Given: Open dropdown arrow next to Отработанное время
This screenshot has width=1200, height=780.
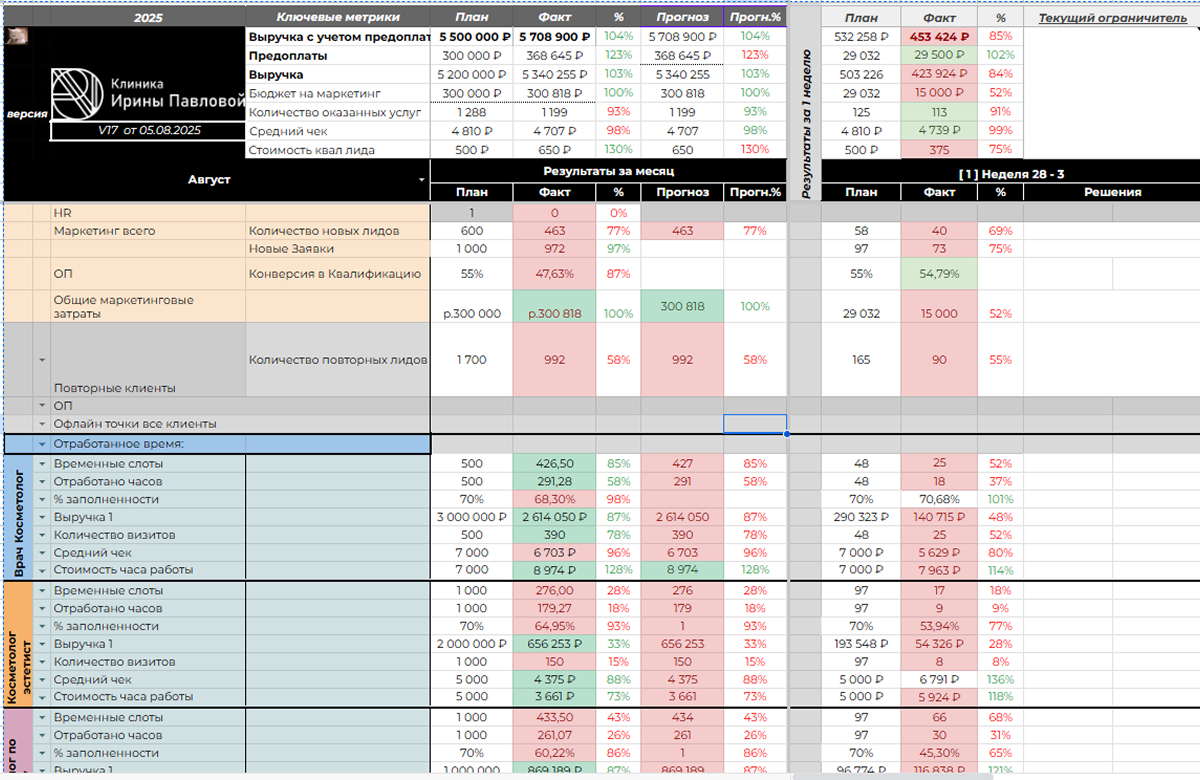Looking at the screenshot, I should [x=42, y=444].
